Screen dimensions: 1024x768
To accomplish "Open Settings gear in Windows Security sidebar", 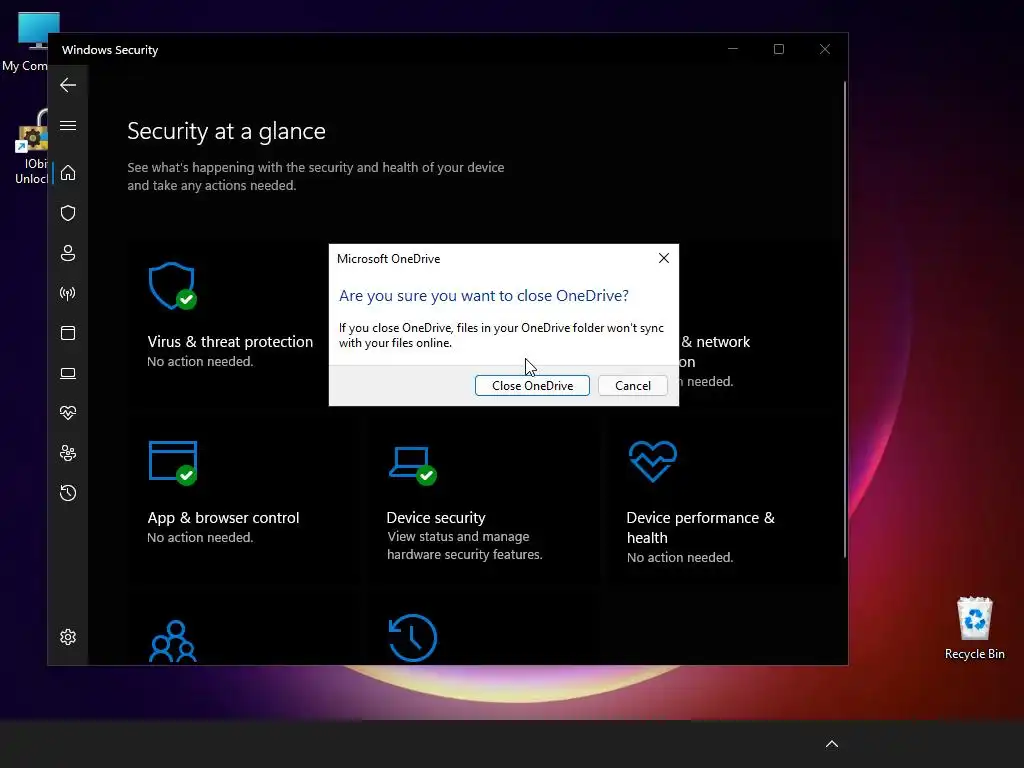I will tap(68, 637).
